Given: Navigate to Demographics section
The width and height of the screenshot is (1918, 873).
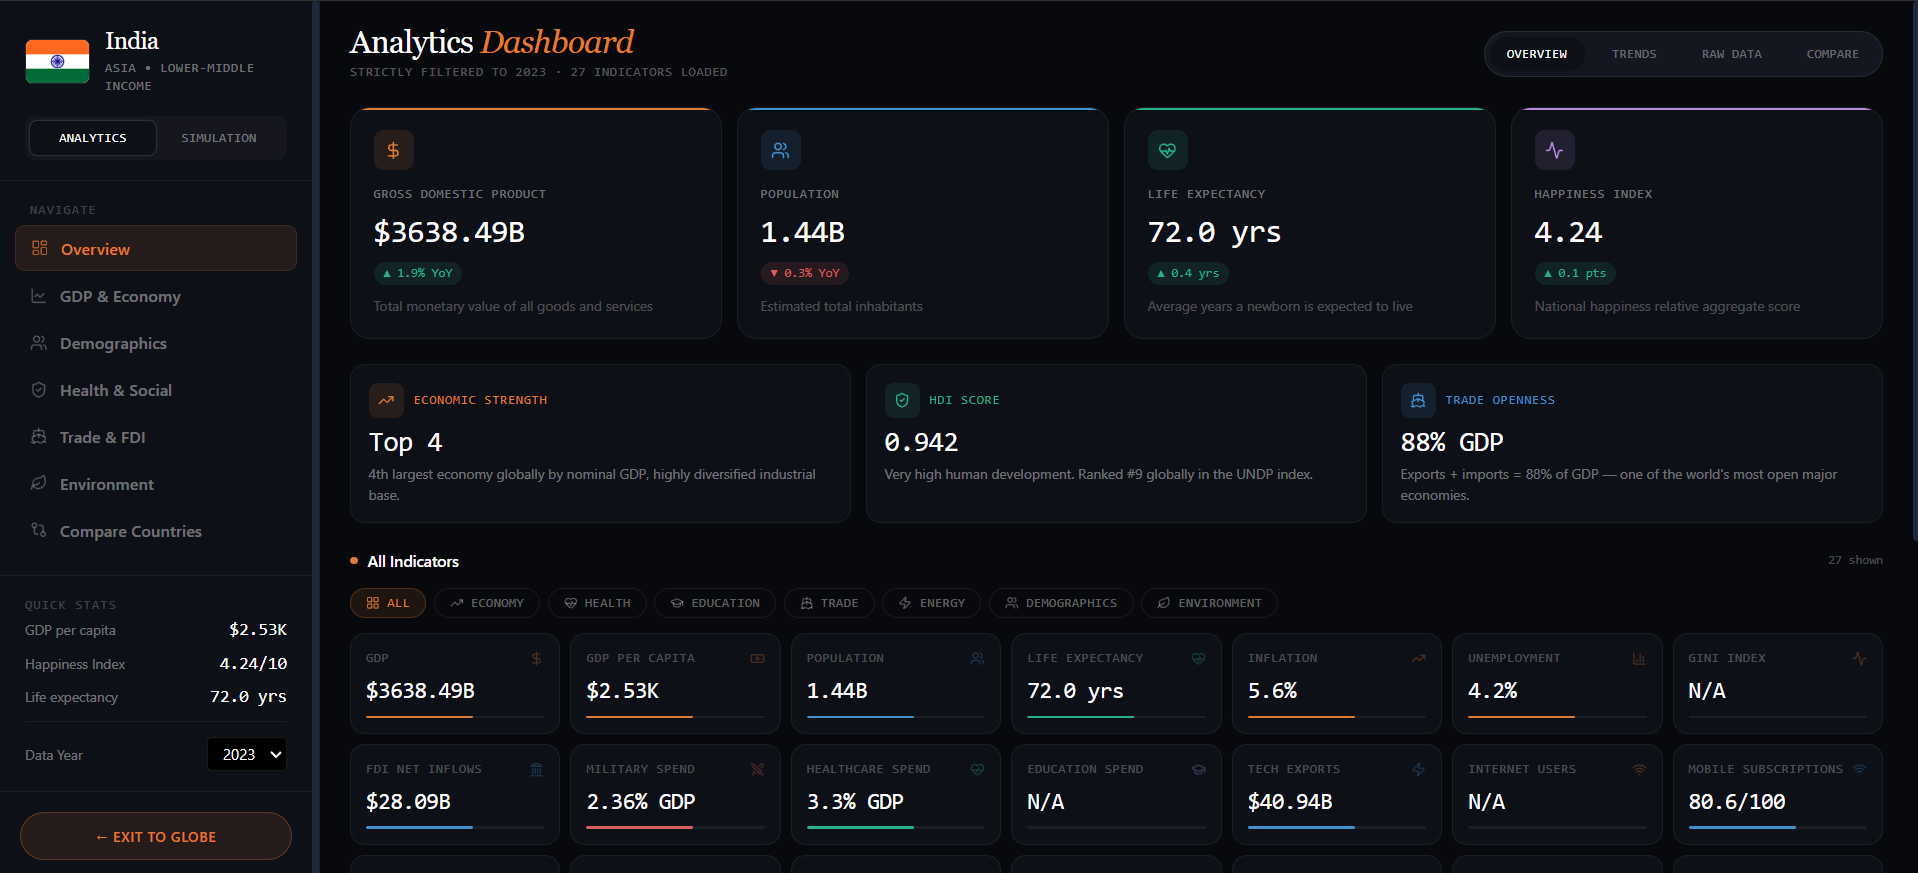Looking at the screenshot, I should [x=156, y=343].
